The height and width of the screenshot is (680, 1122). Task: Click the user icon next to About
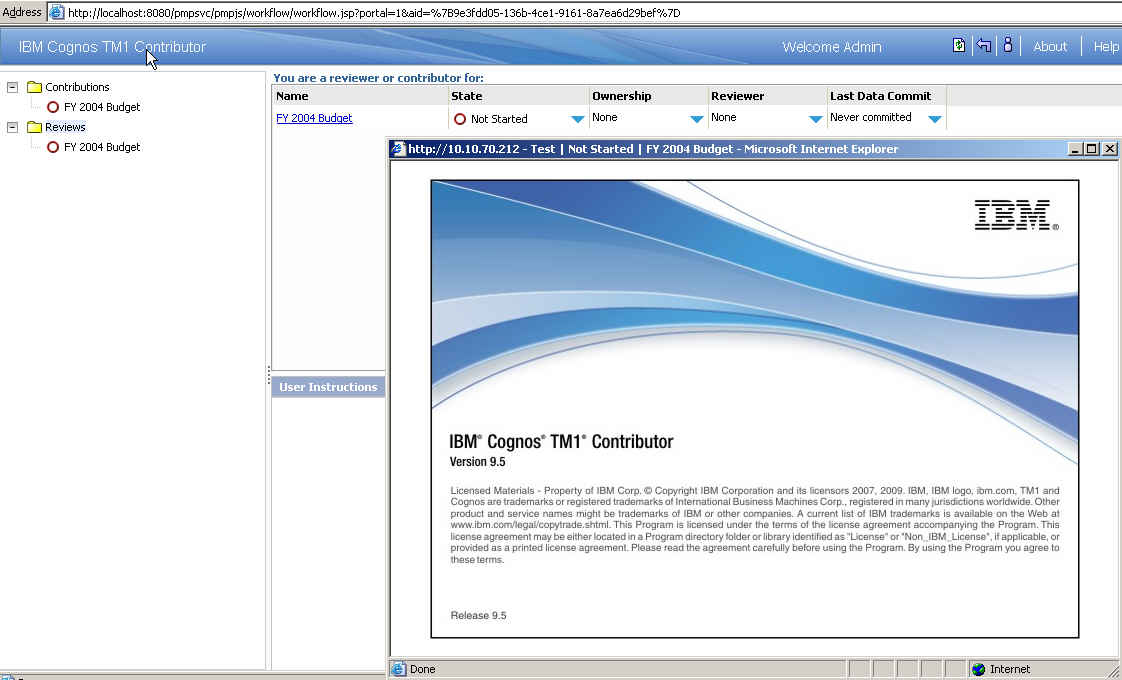pyautogui.click(x=1008, y=45)
